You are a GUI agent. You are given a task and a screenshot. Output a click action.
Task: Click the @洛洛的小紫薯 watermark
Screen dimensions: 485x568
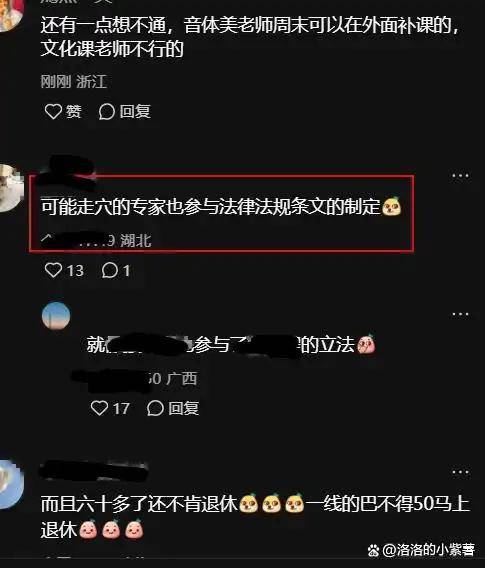pos(428,550)
